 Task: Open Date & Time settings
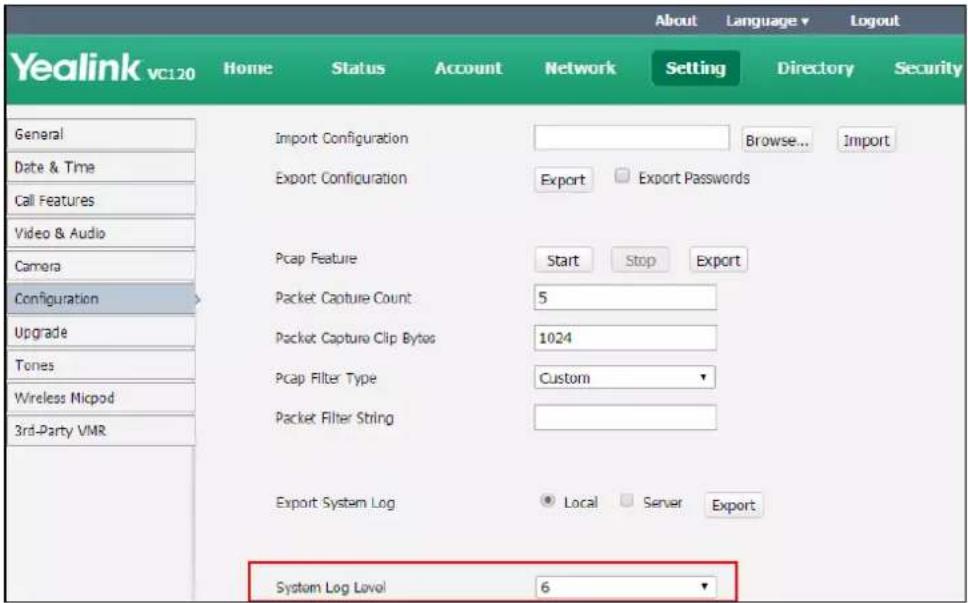click(x=102, y=167)
